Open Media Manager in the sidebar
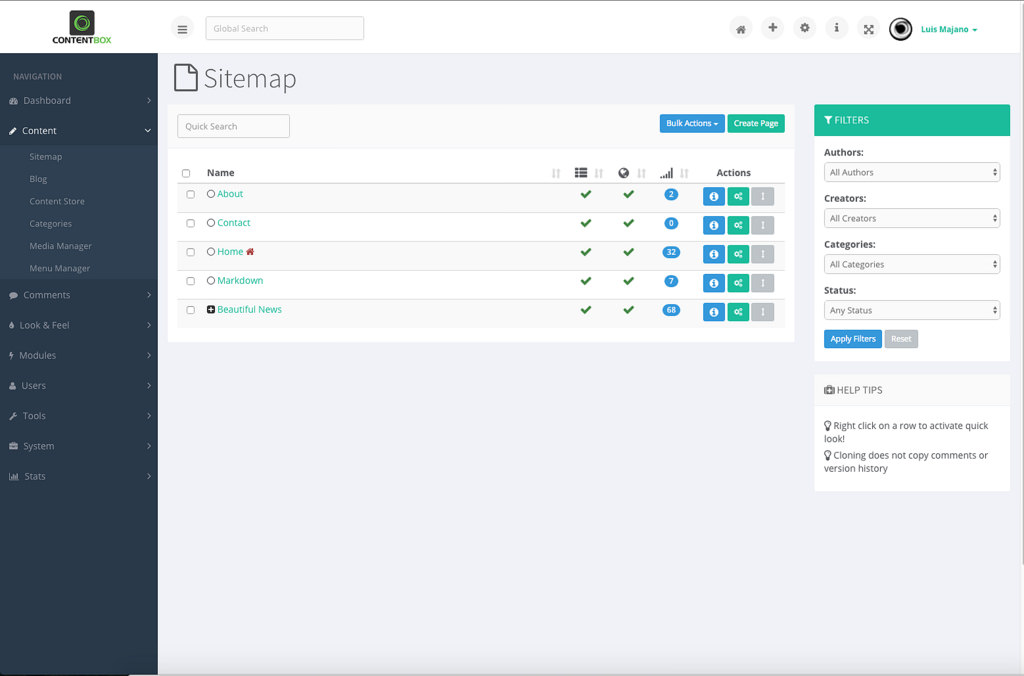The height and width of the screenshot is (676, 1024). pyautogui.click(x=60, y=246)
